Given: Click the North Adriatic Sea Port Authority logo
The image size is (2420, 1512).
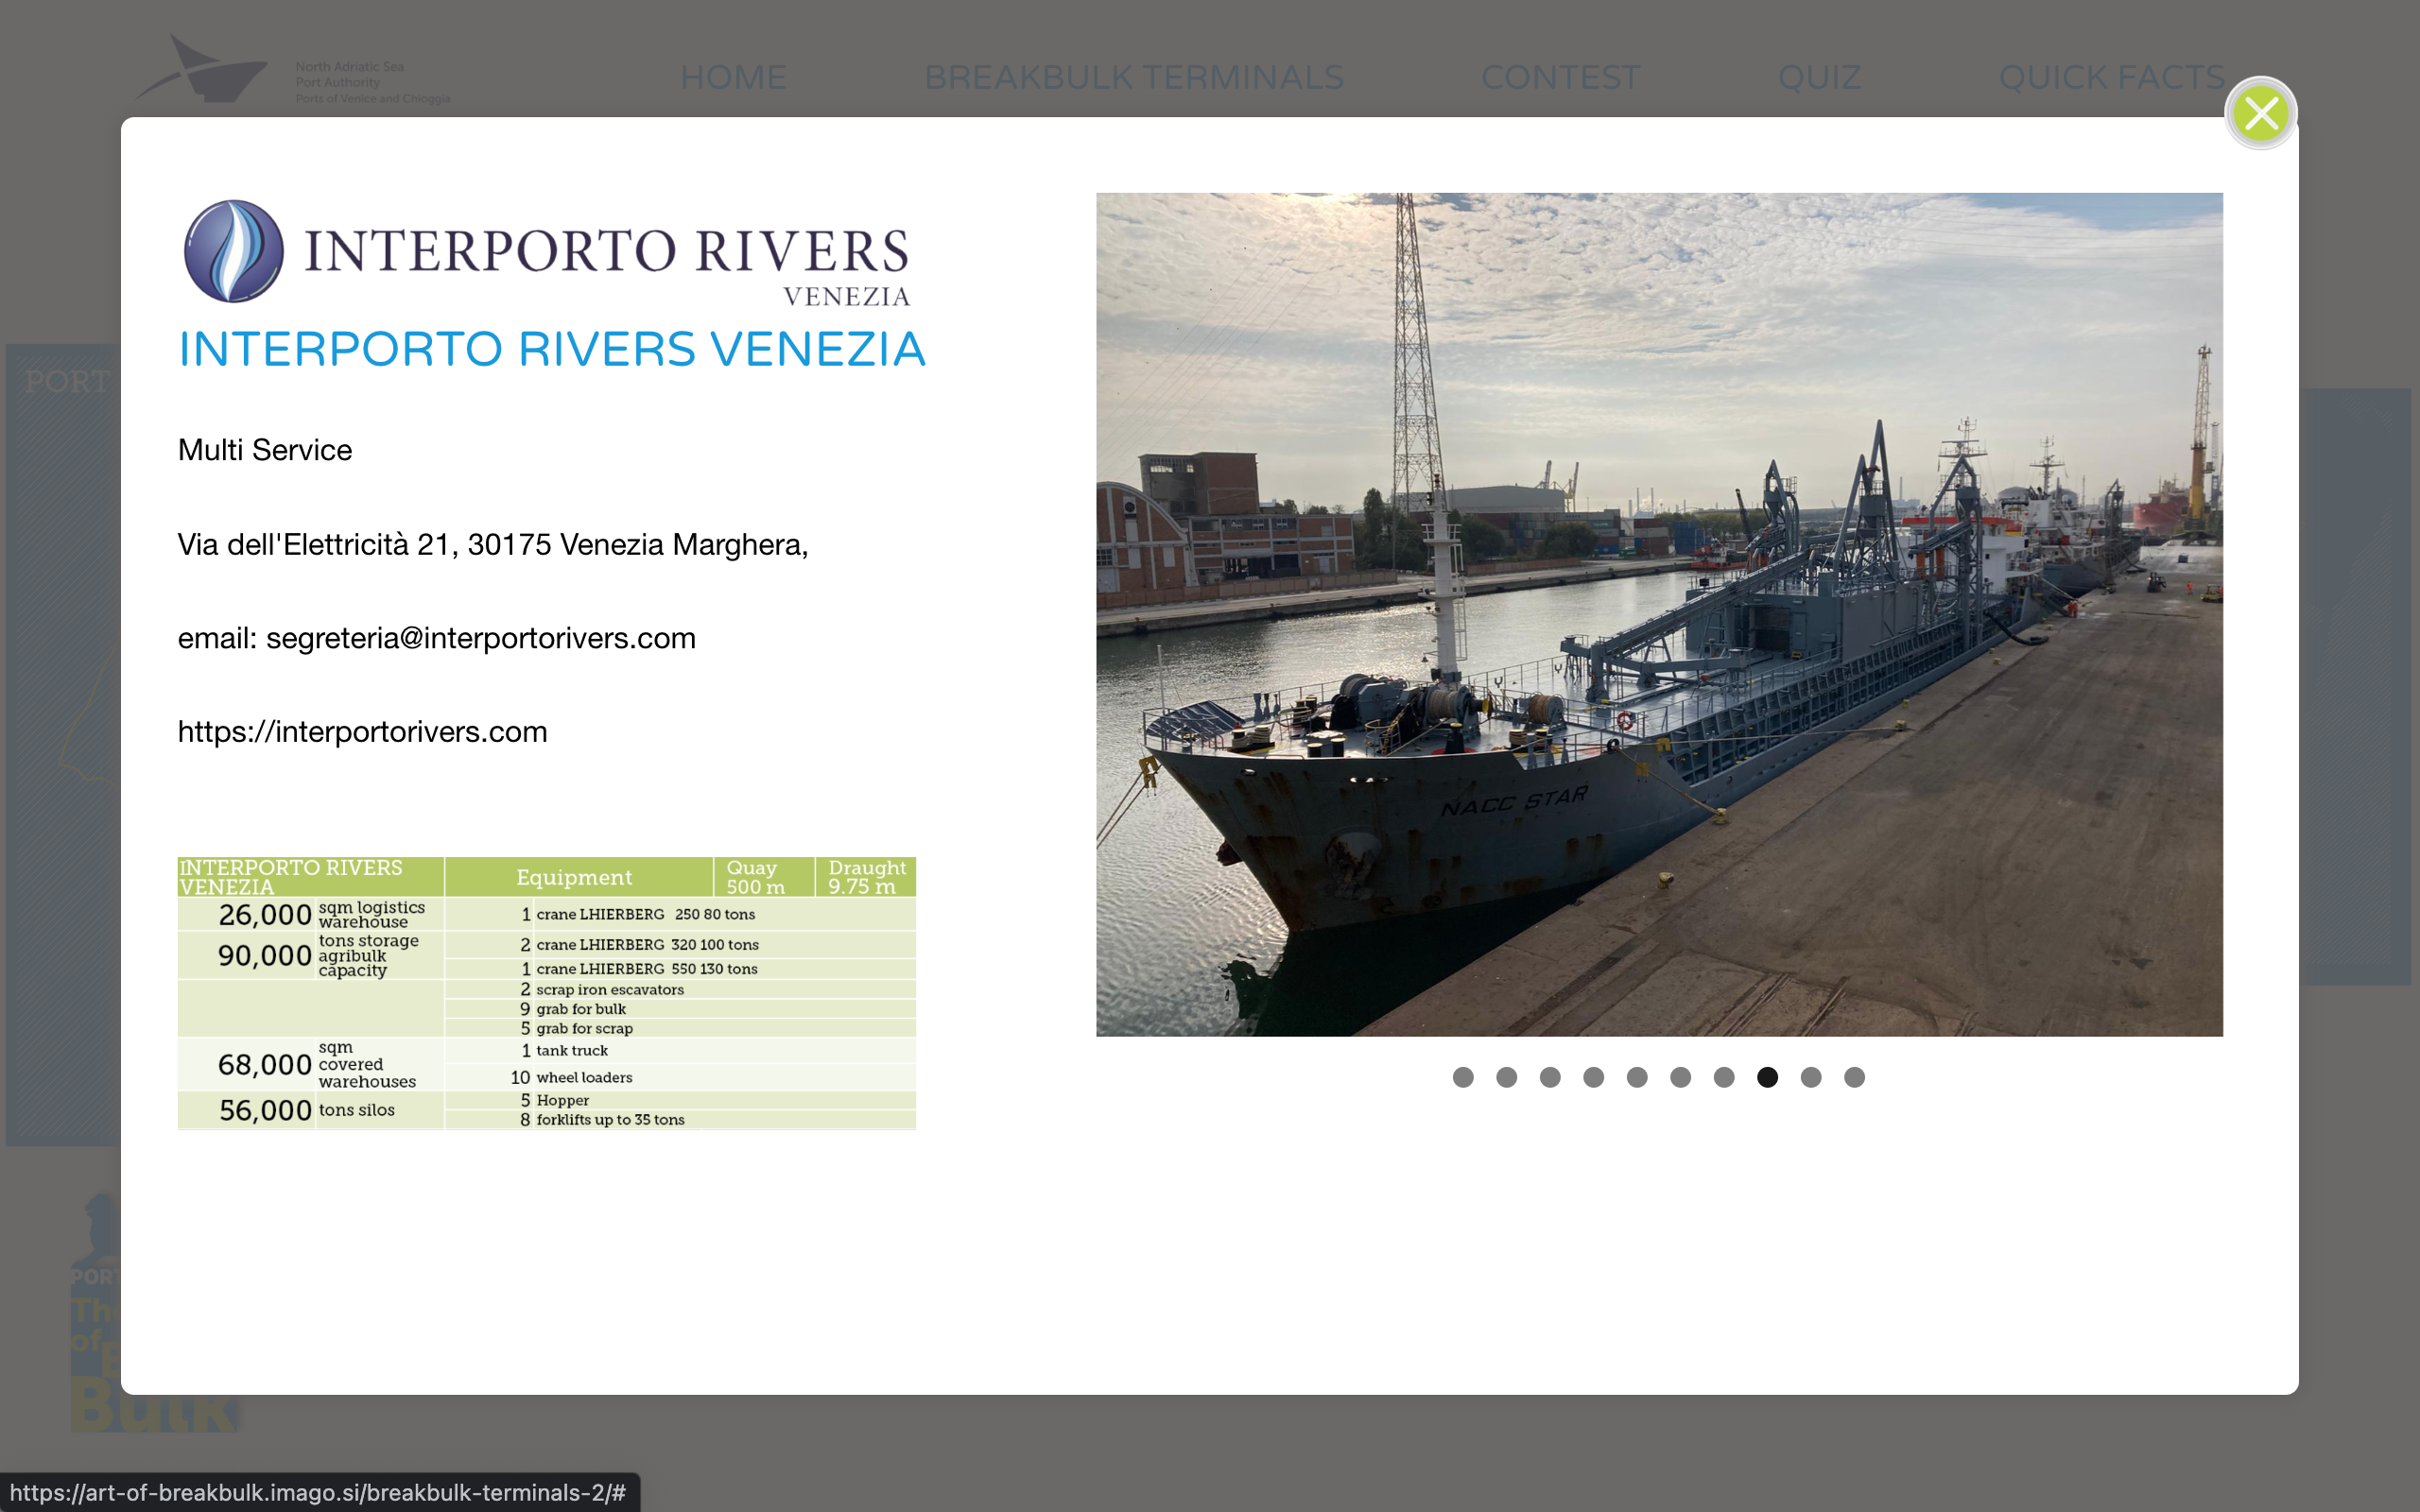Looking at the screenshot, I should point(292,69).
